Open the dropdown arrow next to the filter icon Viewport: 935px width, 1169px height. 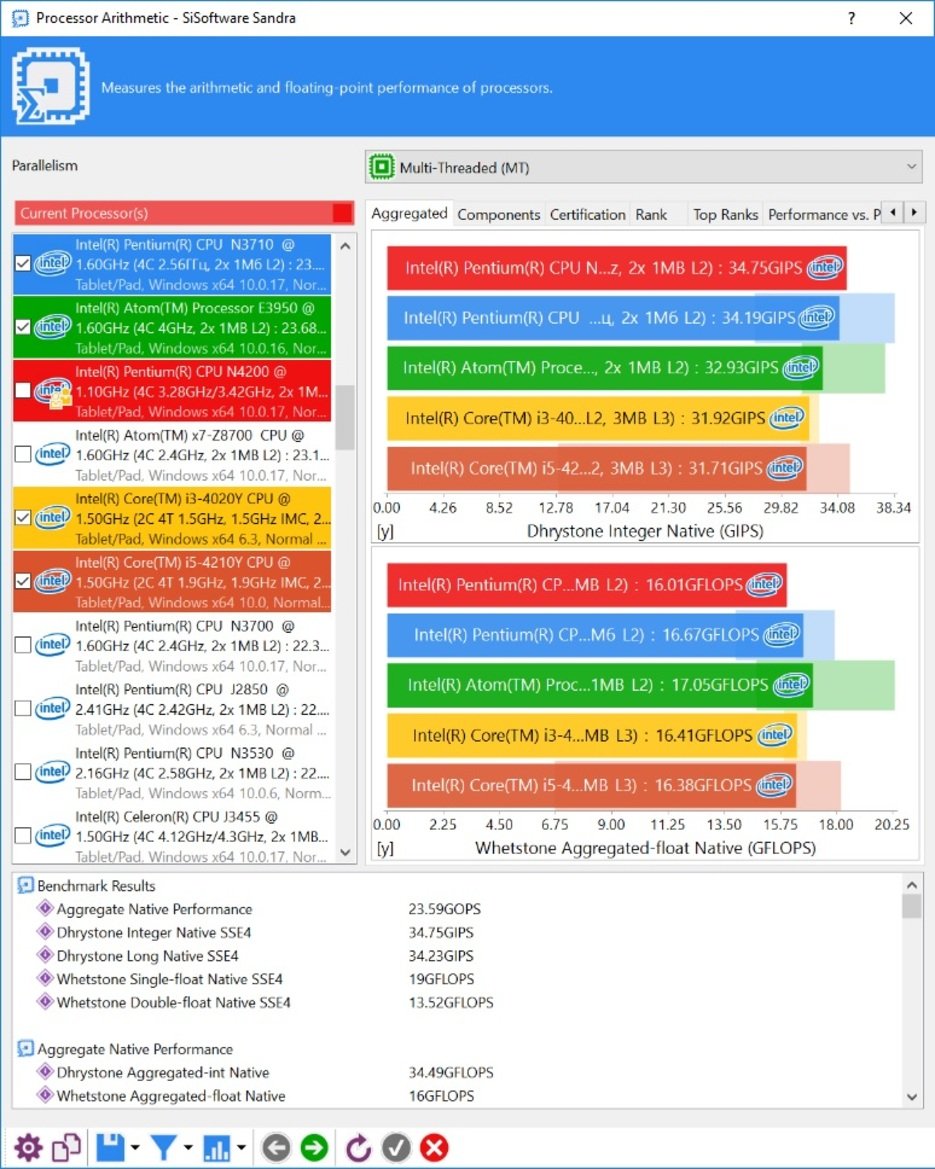click(188, 1148)
